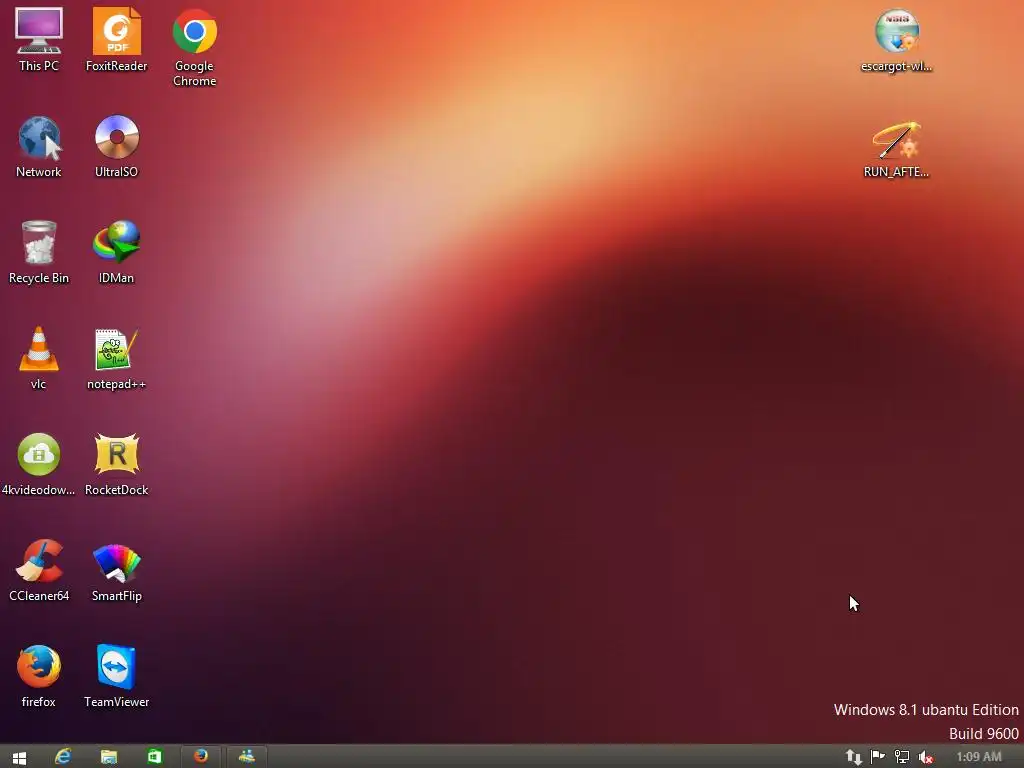Screen dimensions: 1024x768
Task: Select the firefox desktop shortcut
Action: coord(39,676)
